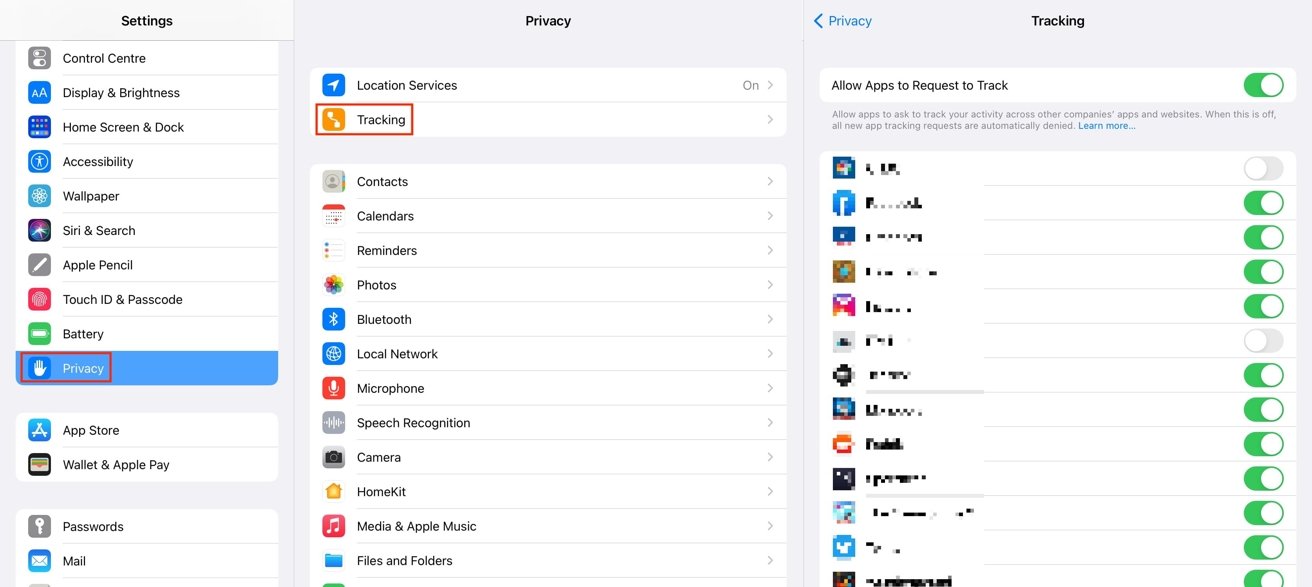Open the HomeKit house icon
1312x587 pixels.
[334, 492]
